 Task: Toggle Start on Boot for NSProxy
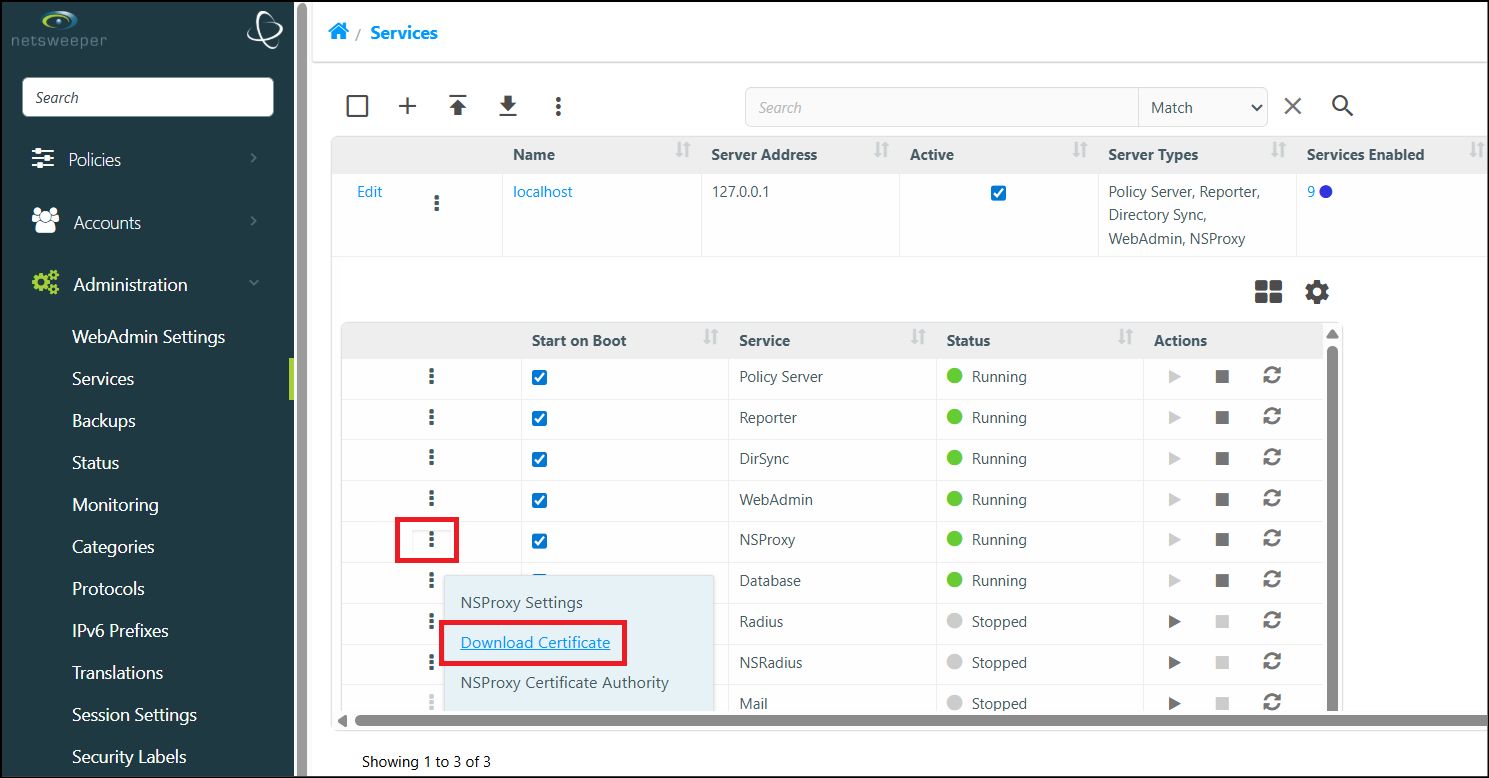[x=539, y=541]
